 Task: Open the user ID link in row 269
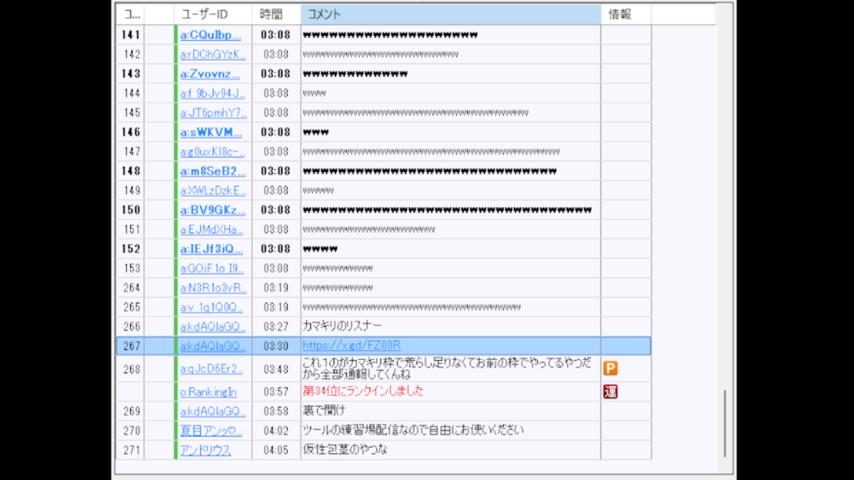pos(213,411)
